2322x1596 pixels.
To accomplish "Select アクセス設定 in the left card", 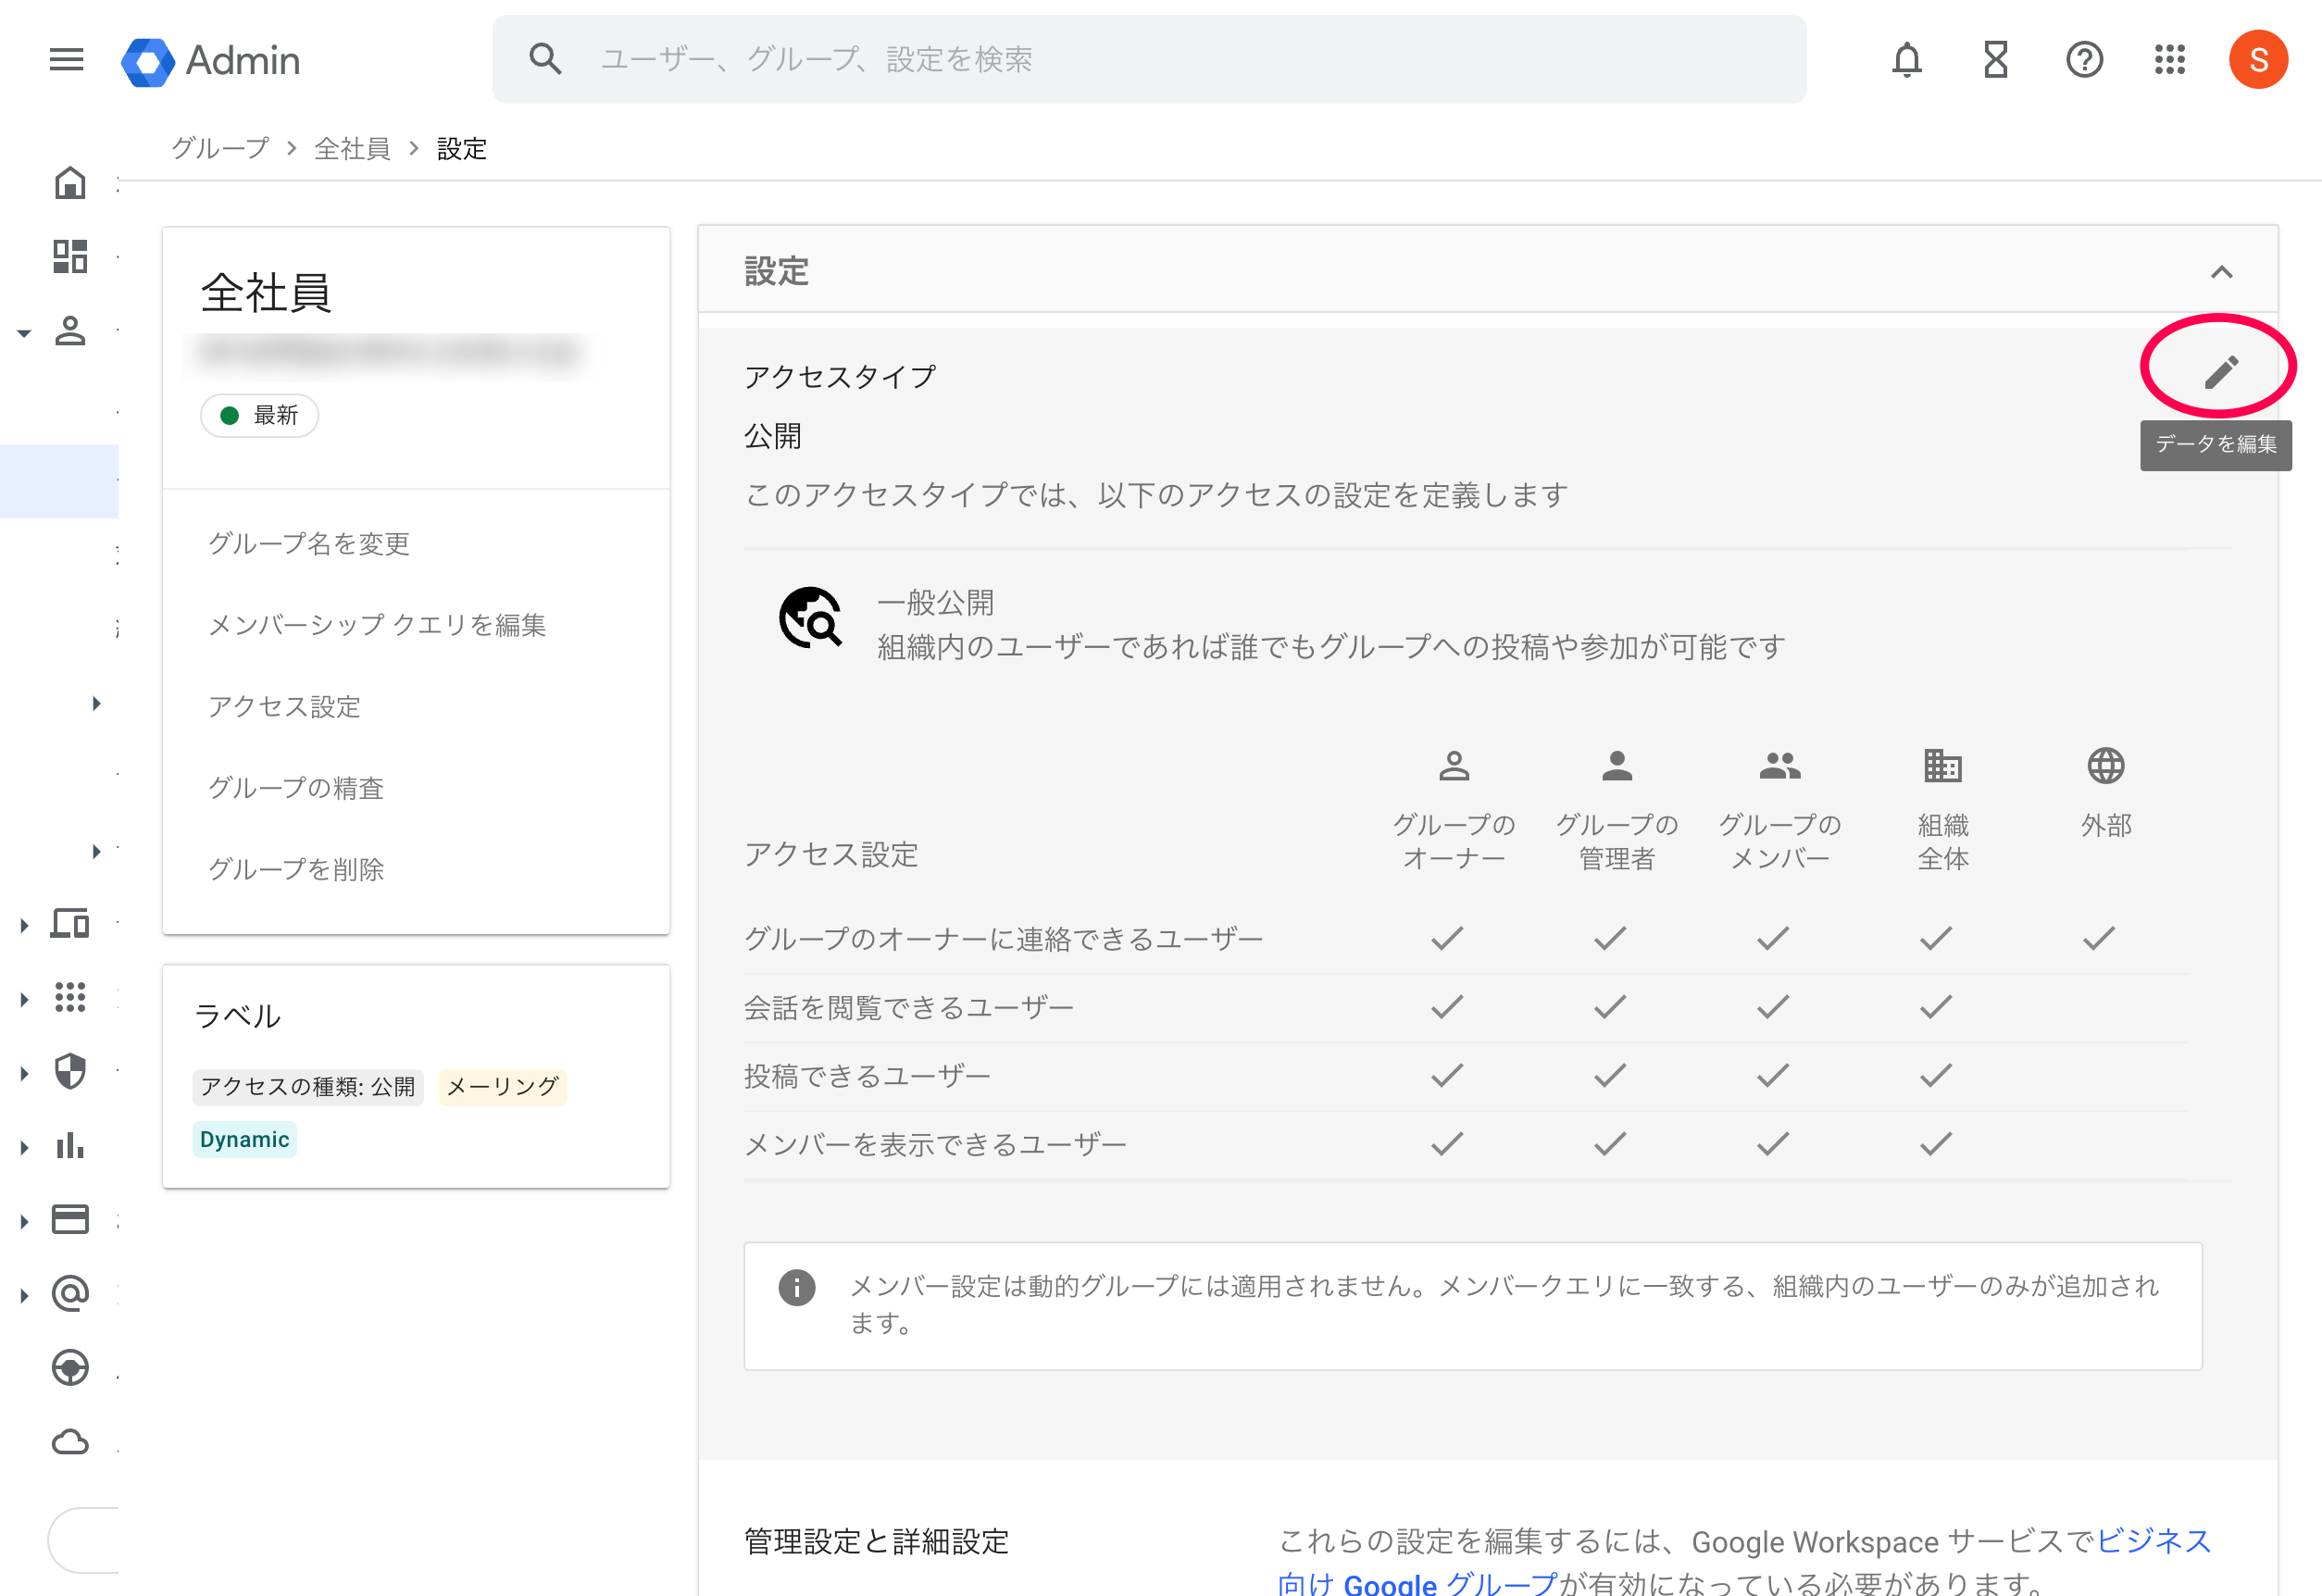I will (284, 706).
